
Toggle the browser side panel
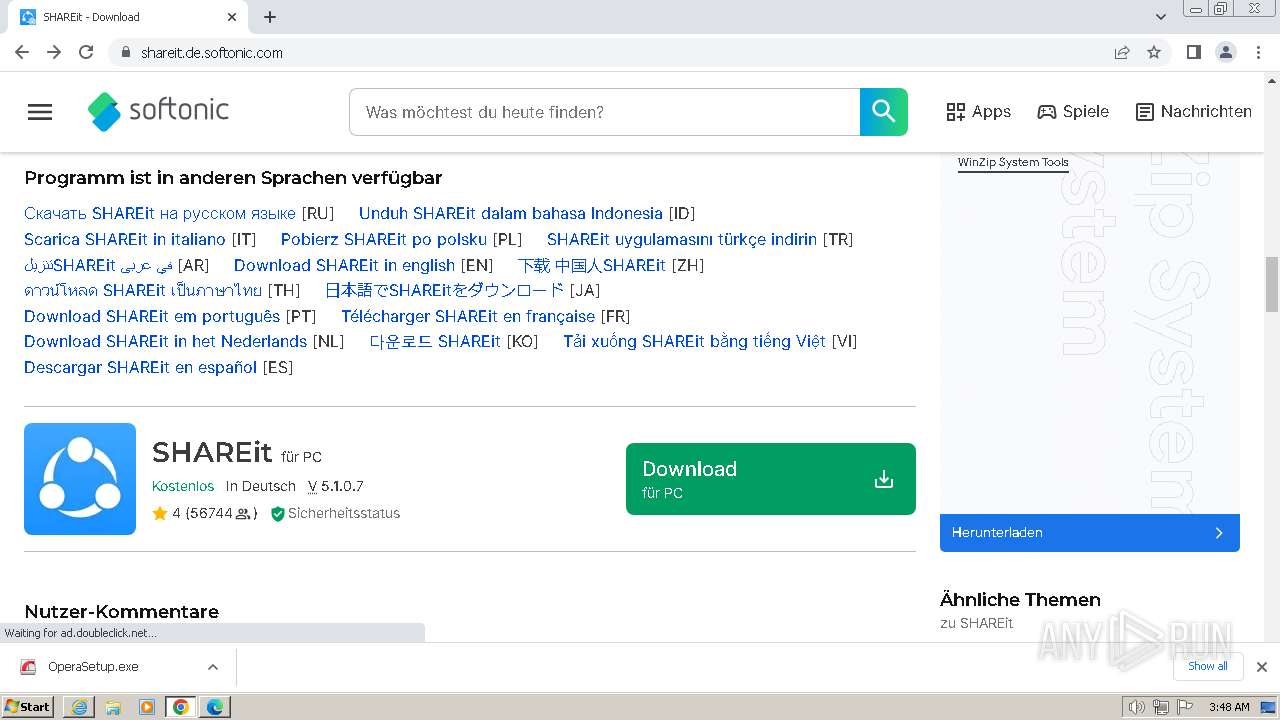(x=1193, y=53)
